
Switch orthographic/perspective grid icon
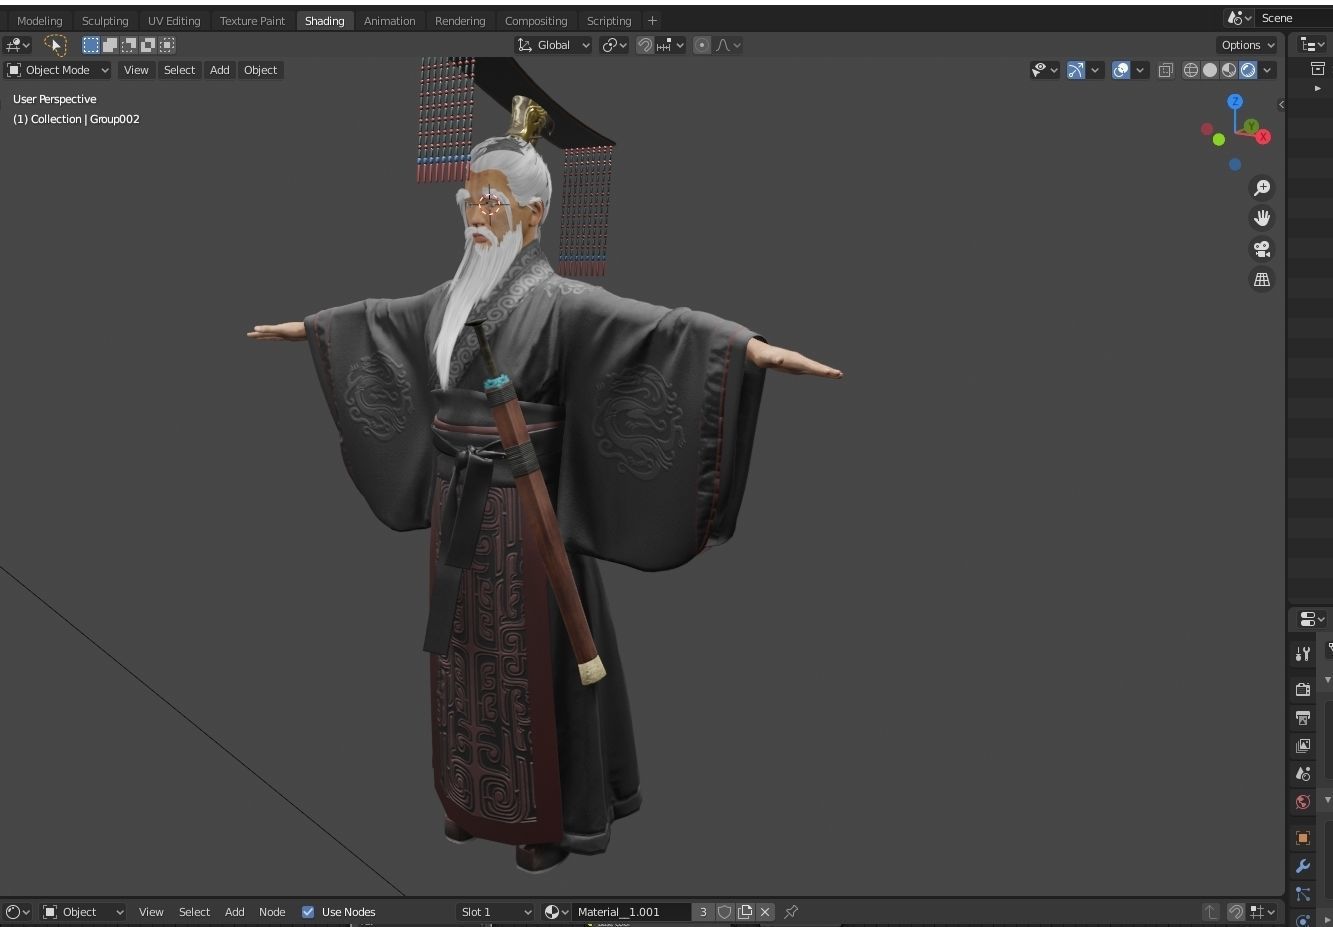coord(1262,280)
